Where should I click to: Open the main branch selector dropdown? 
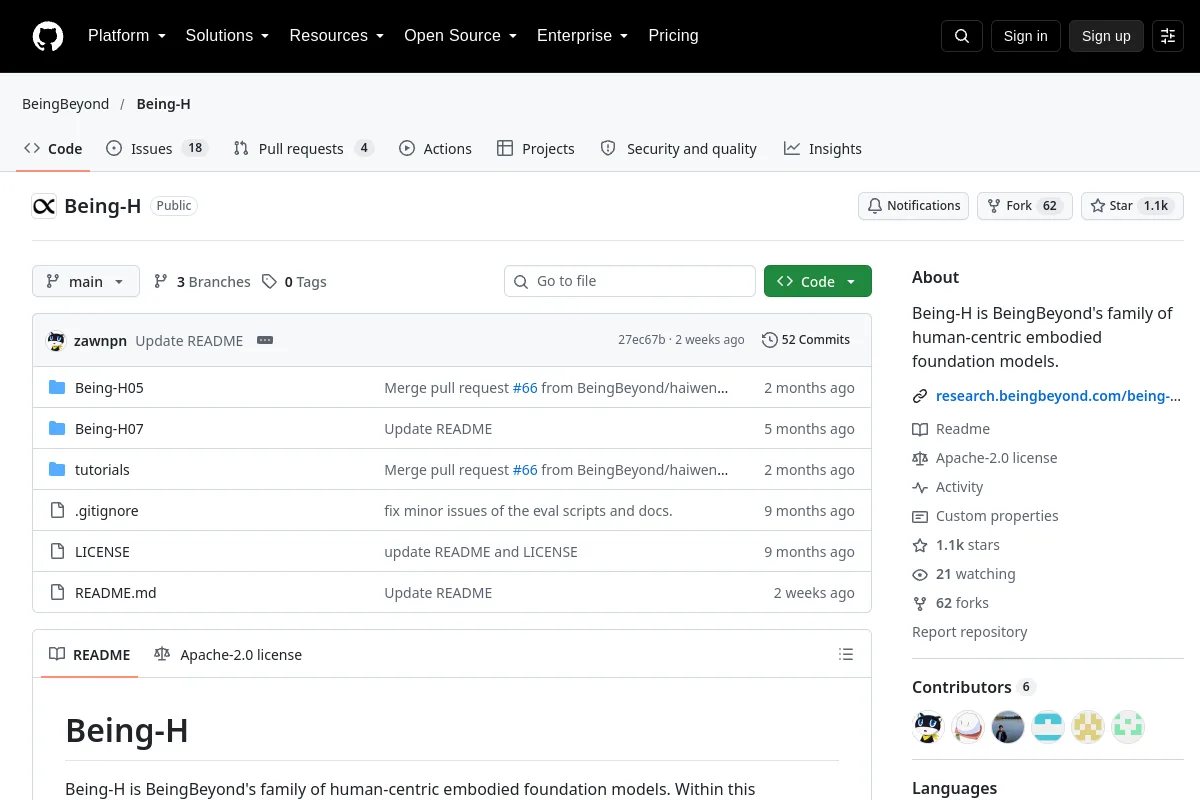86,282
